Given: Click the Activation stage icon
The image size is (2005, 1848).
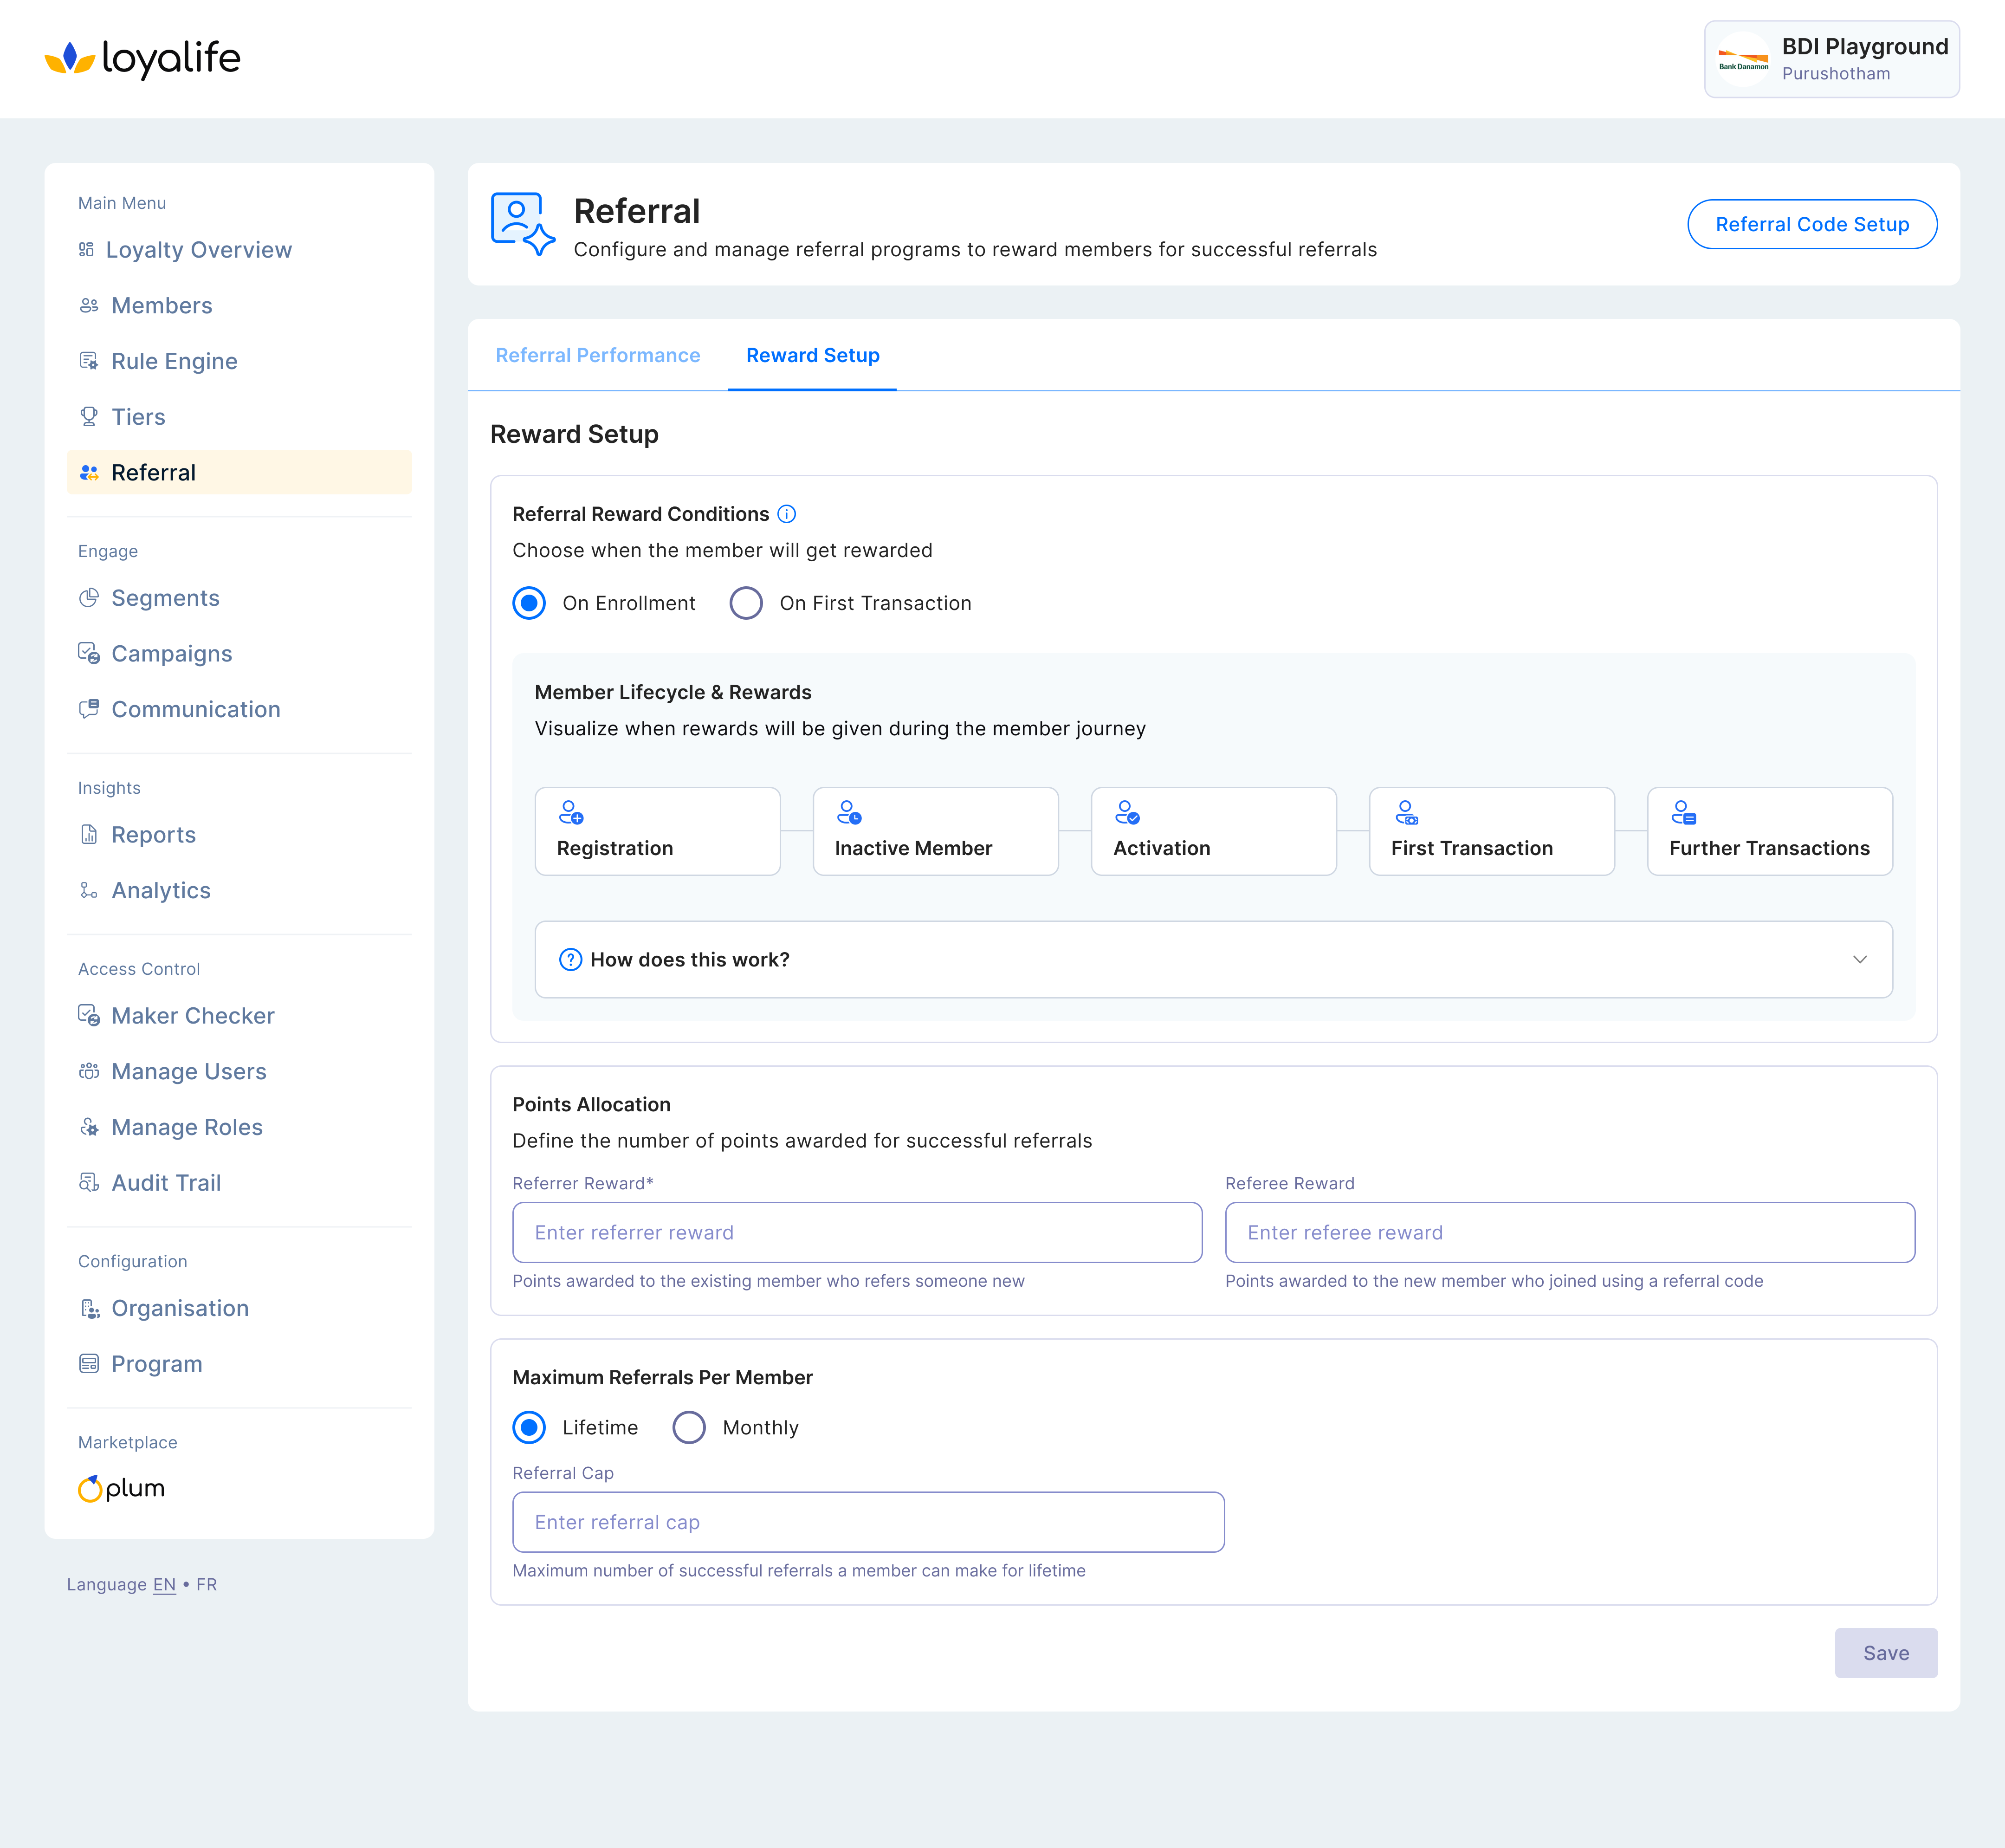Looking at the screenshot, I should click(x=1127, y=812).
